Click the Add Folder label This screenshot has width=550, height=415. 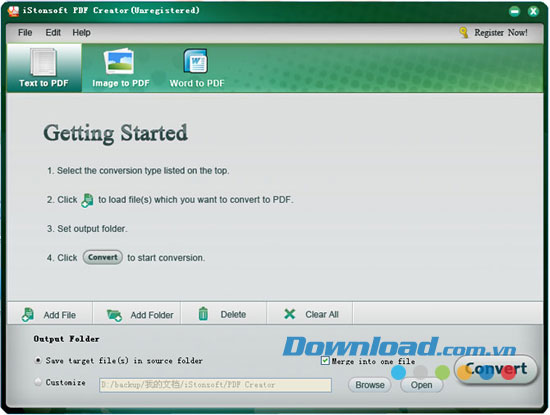coord(152,315)
